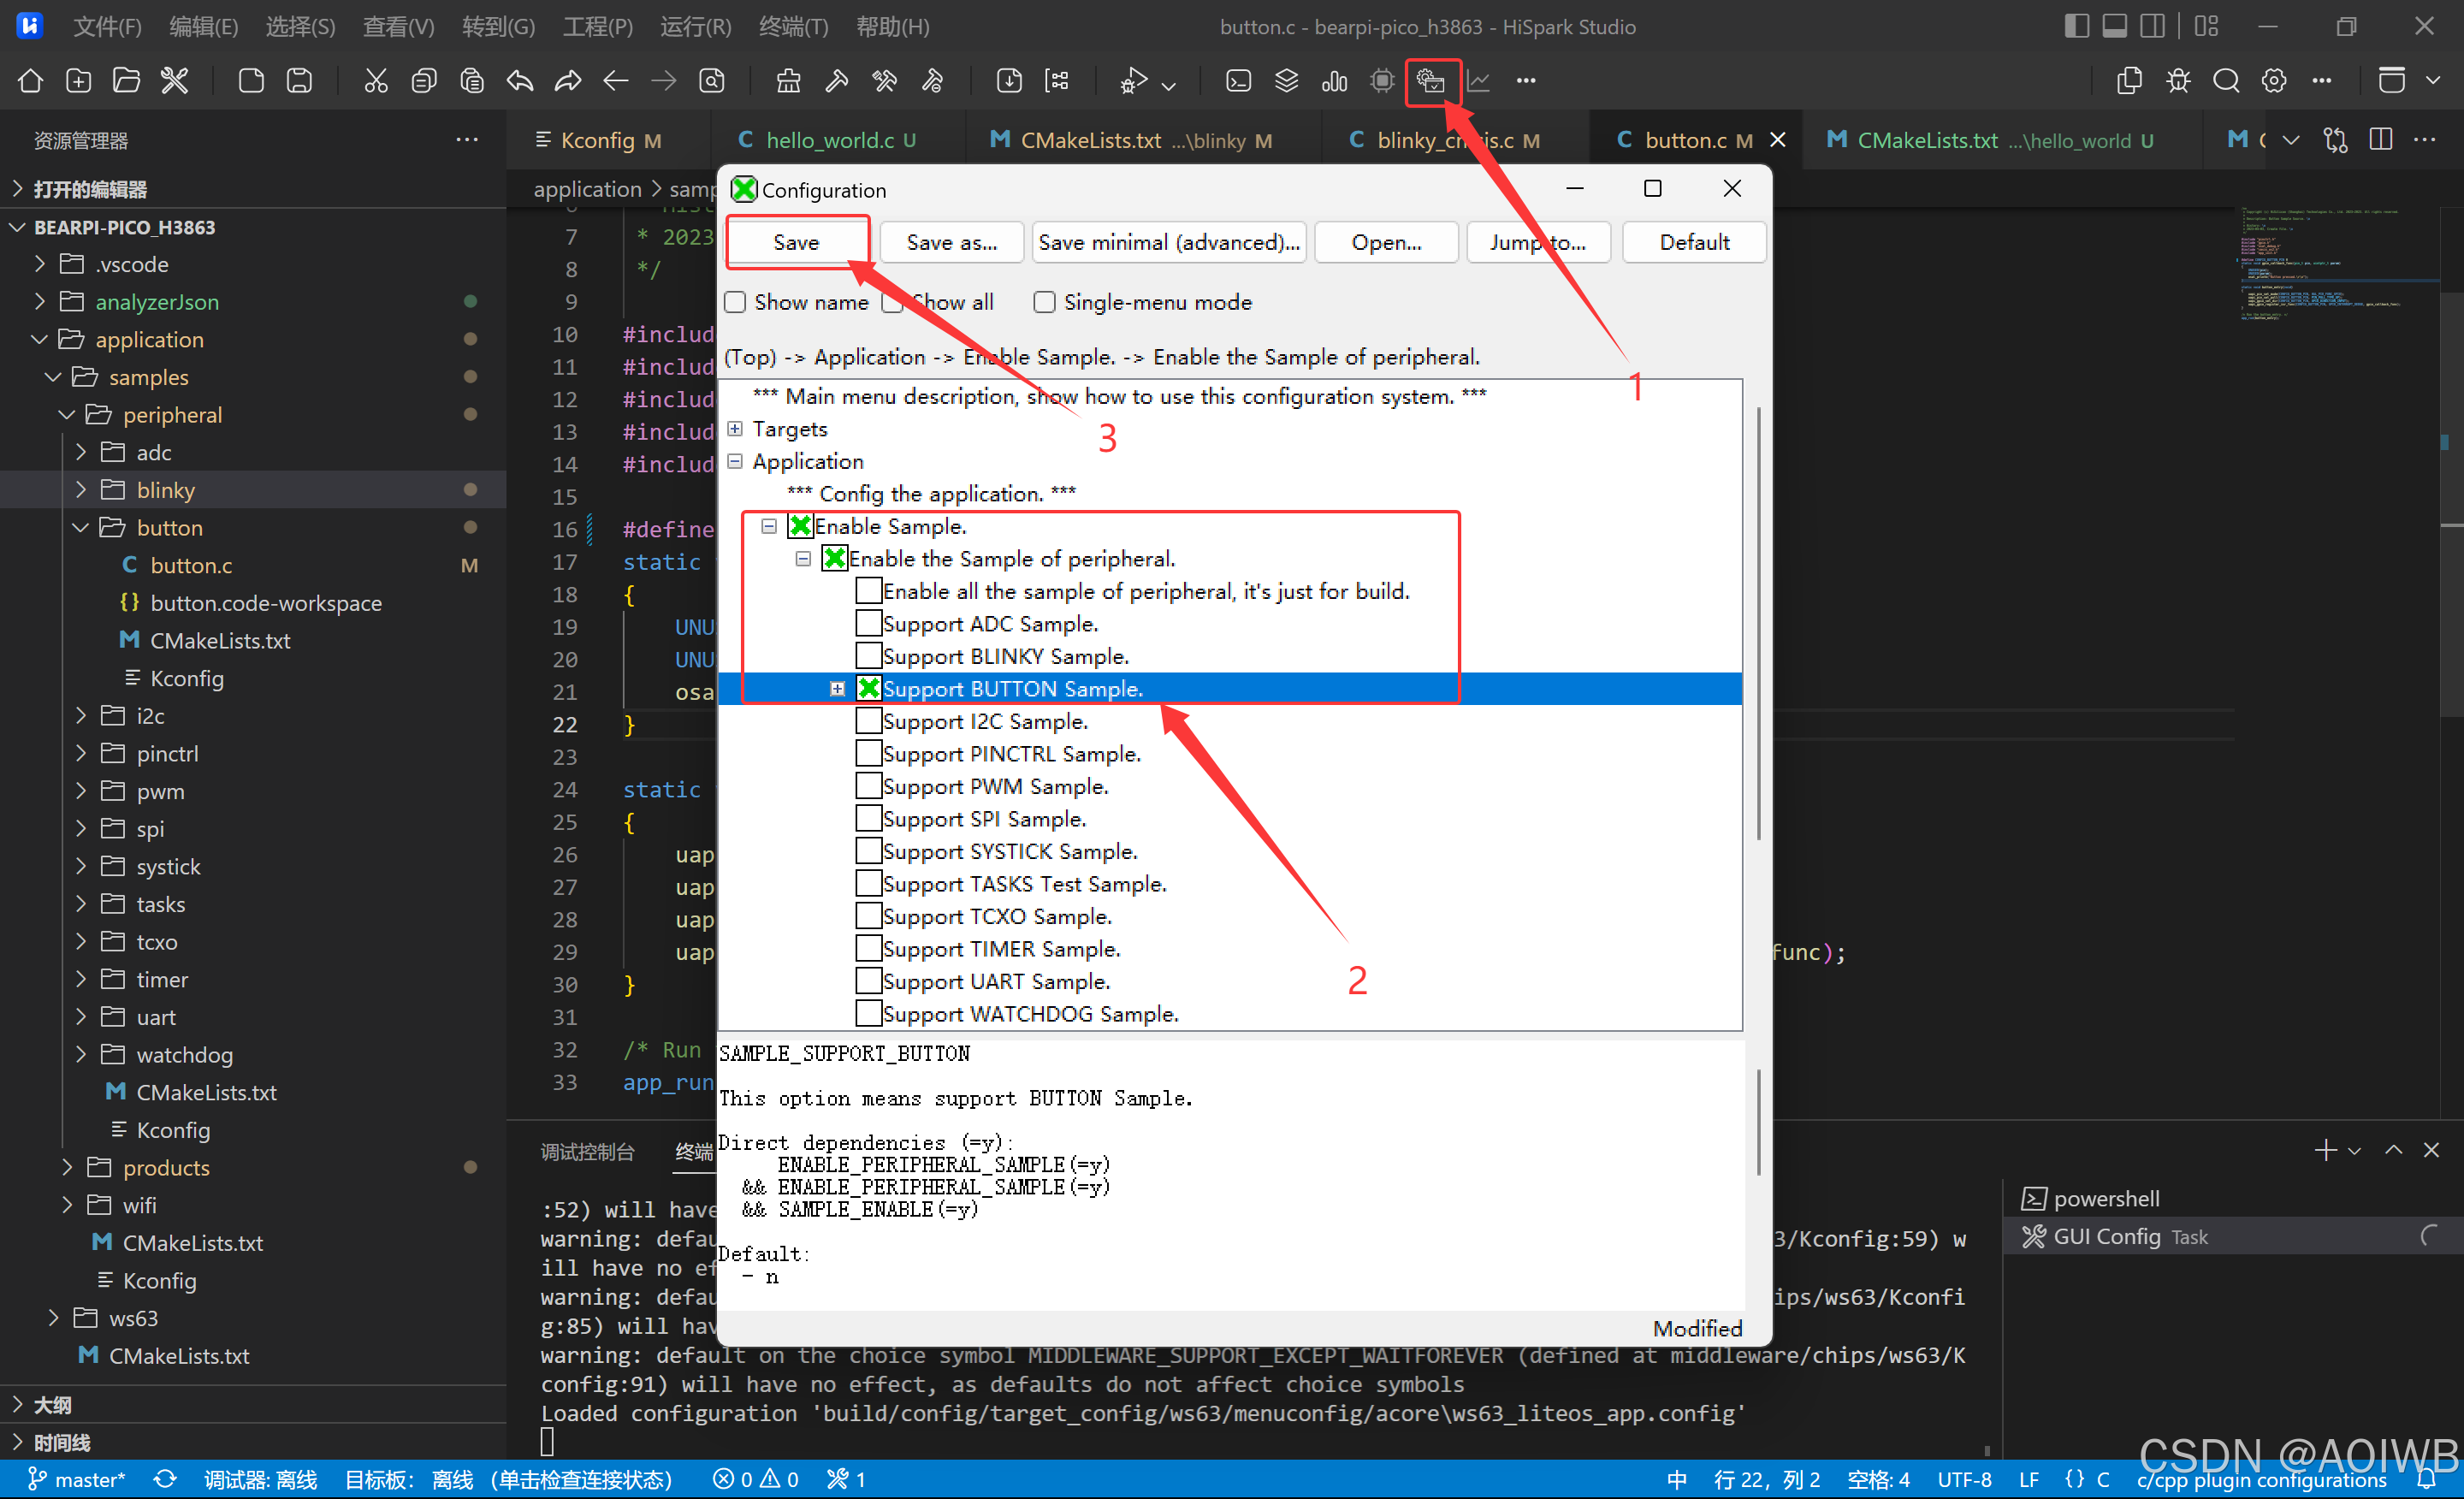Enable the Show name checkbox
Screen dimensions: 2464x1499
736,302
